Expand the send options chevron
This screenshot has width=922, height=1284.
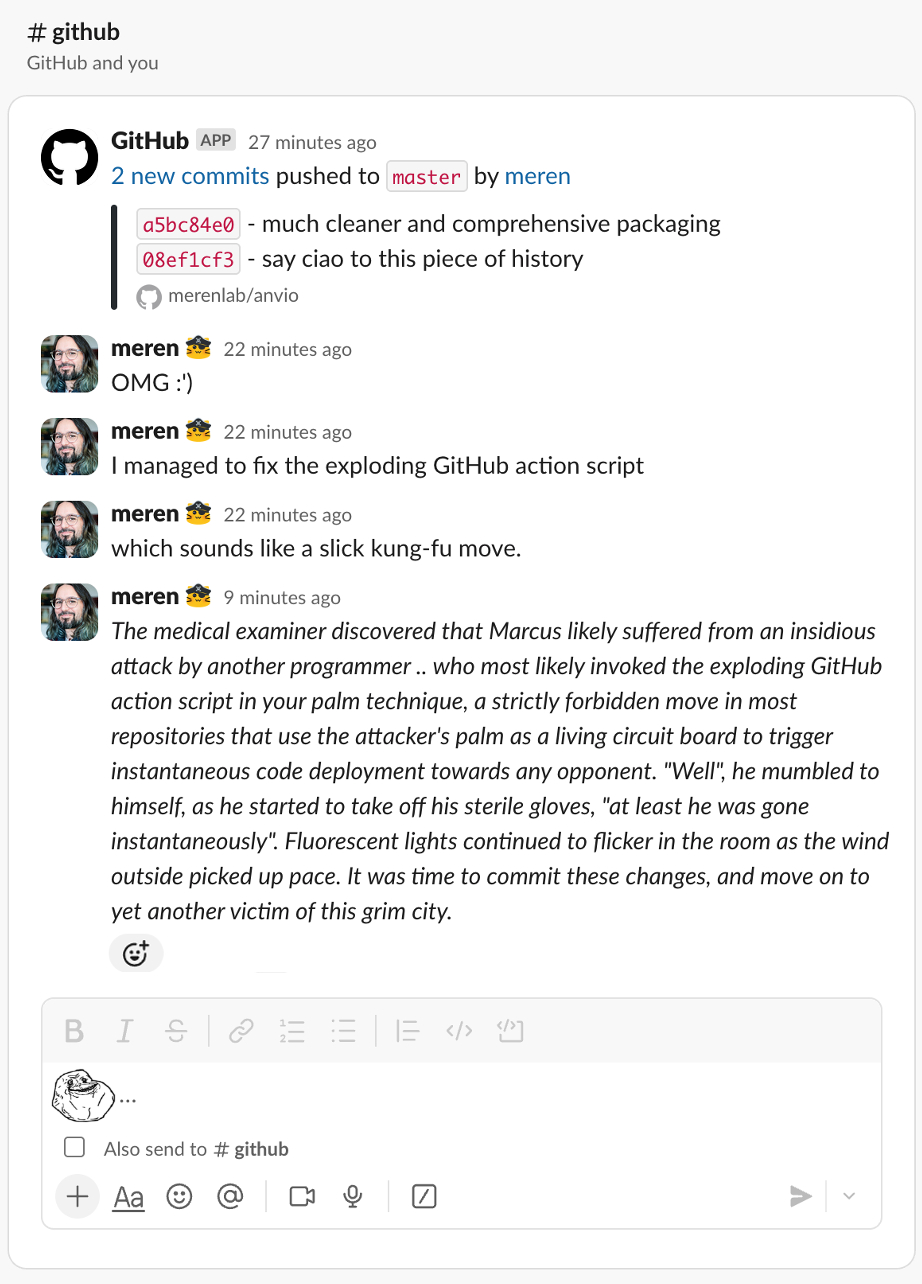[x=849, y=1196]
